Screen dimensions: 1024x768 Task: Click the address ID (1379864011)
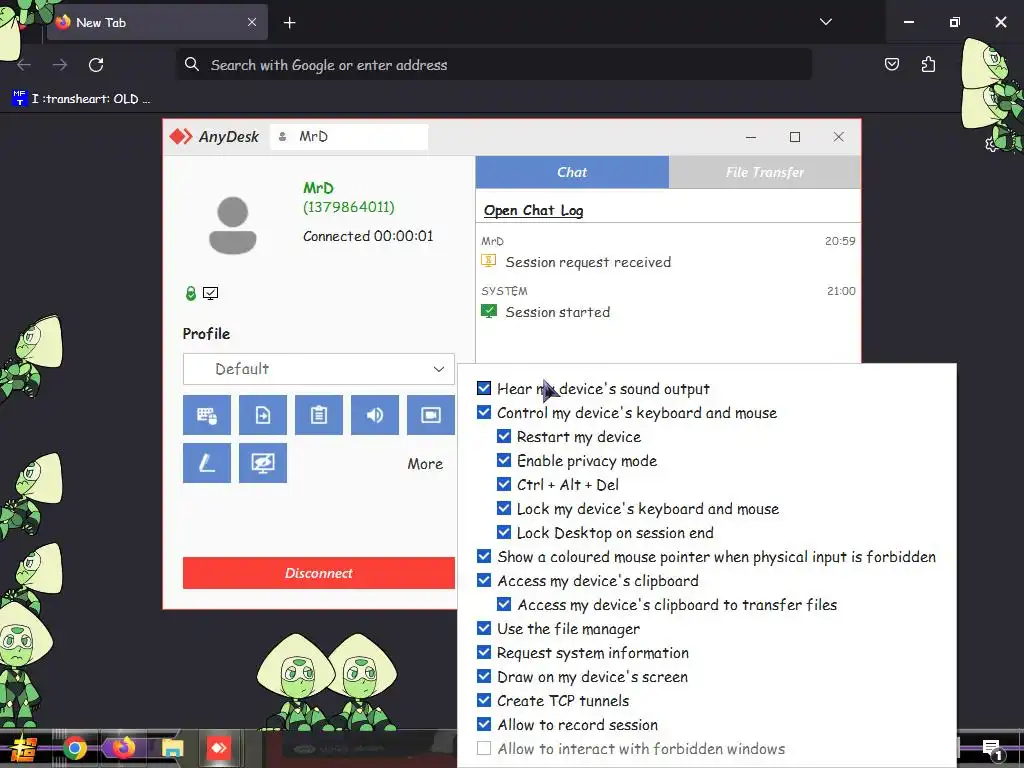(x=349, y=207)
